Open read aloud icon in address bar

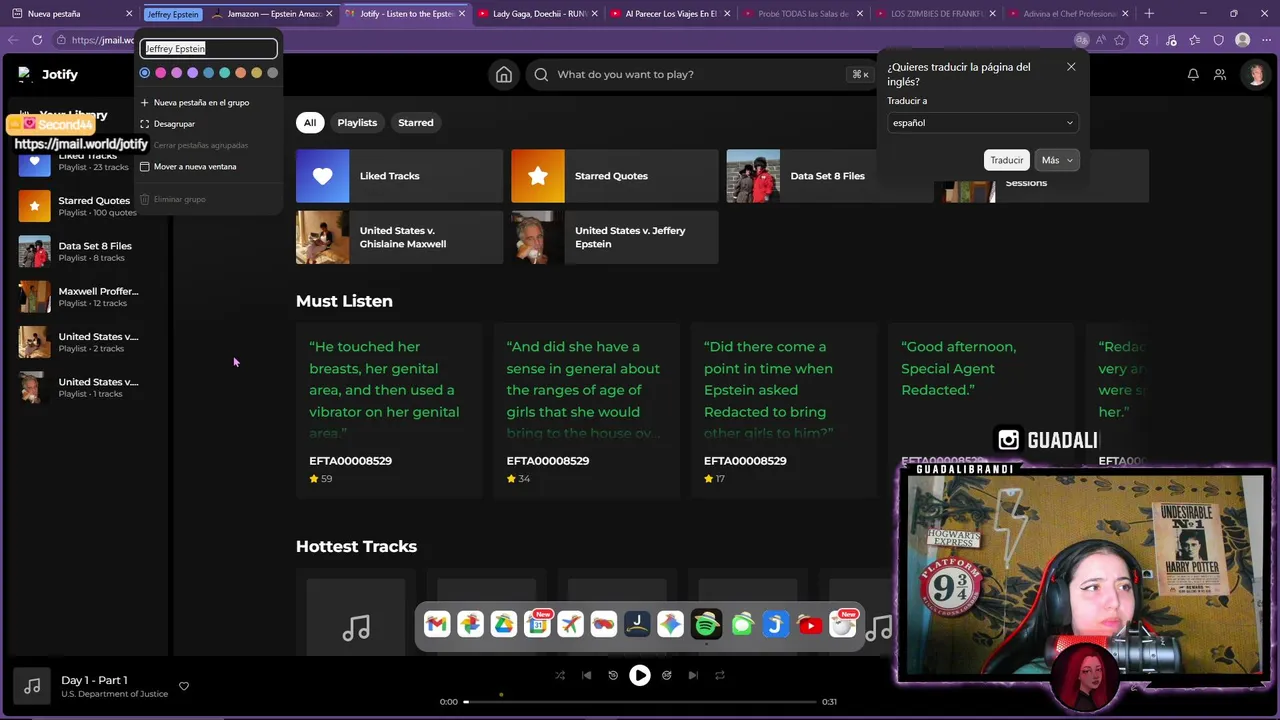point(1100,40)
